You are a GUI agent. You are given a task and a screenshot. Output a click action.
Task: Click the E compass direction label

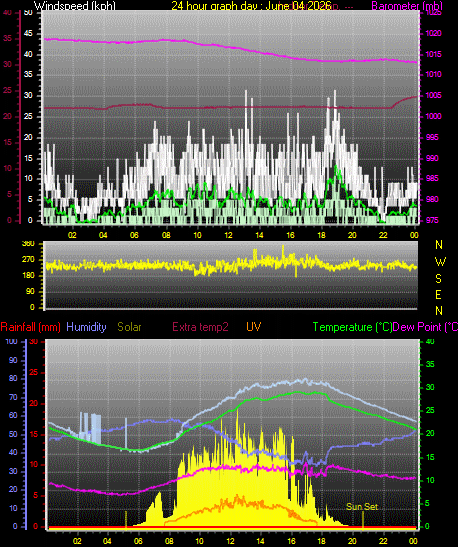(x=438, y=295)
